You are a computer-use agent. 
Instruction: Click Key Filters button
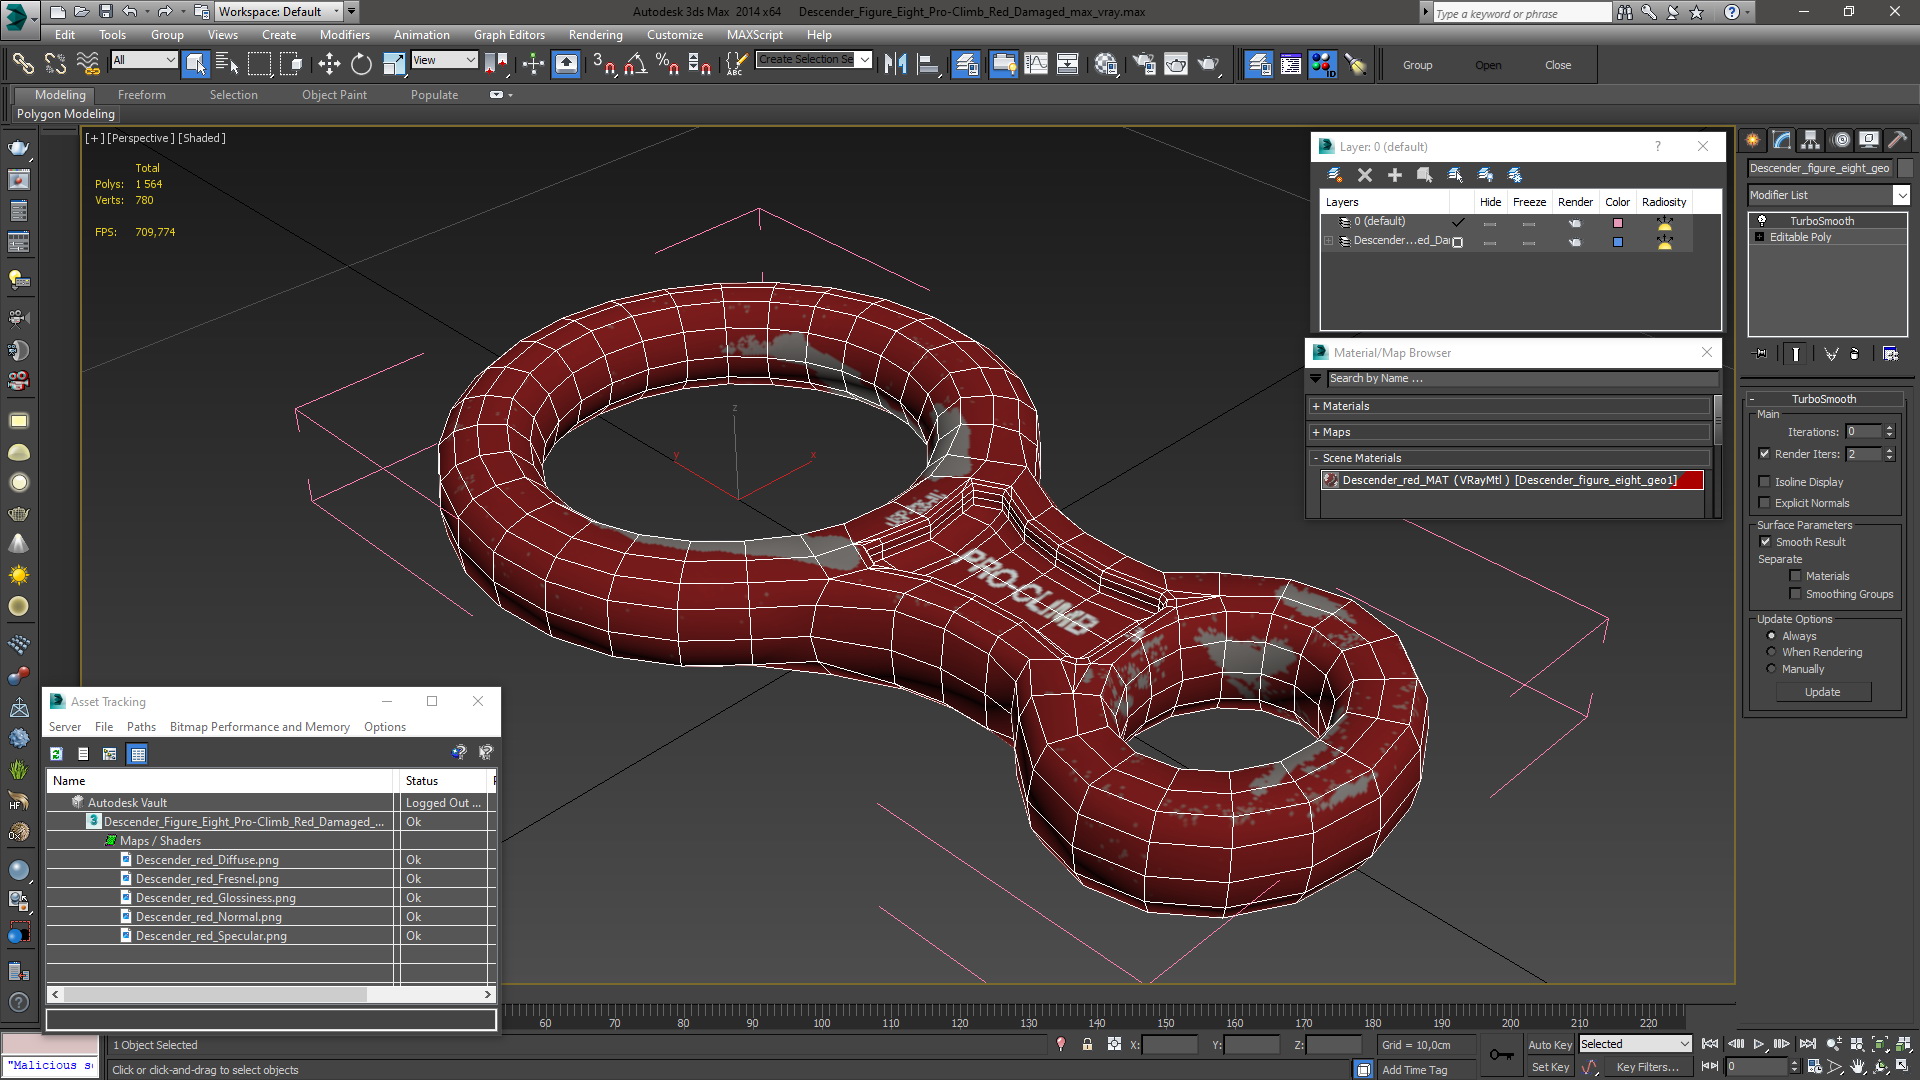pos(1648,1067)
